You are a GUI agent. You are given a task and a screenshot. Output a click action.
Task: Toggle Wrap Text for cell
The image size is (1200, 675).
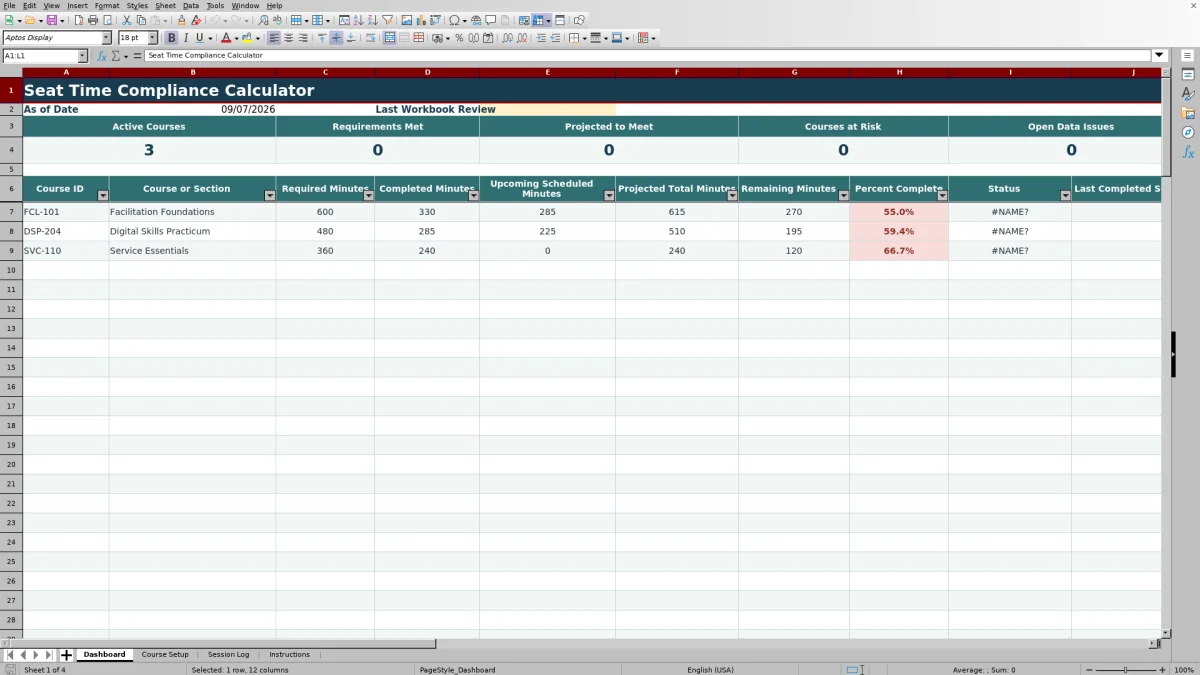point(371,38)
